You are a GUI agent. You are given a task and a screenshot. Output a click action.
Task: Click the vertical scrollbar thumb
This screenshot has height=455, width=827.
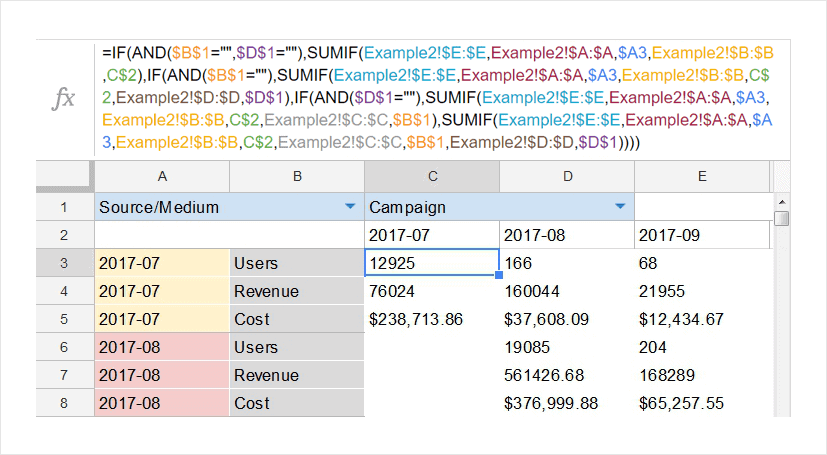coord(781,219)
